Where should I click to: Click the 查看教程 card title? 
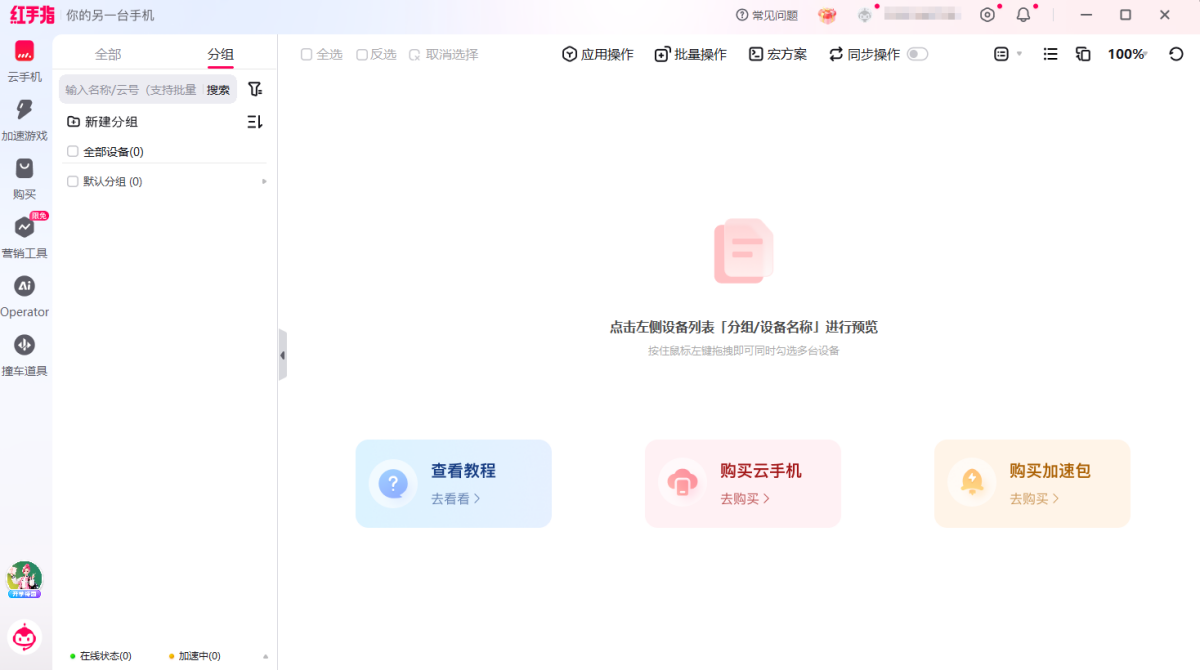click(x=463, y=471)
